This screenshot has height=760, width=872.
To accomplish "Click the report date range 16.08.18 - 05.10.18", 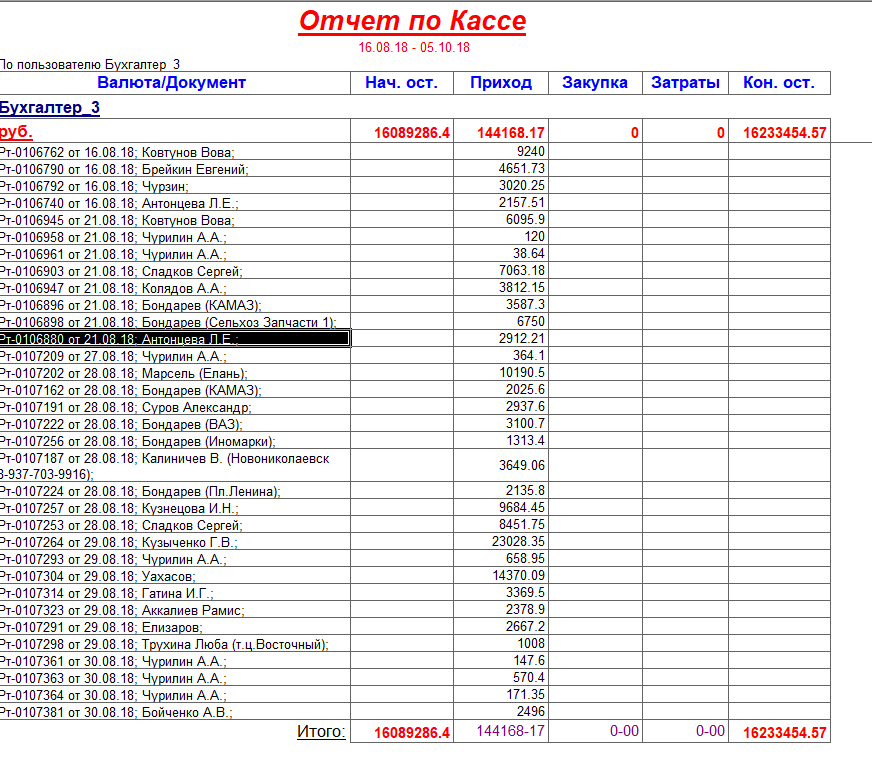I will coord(413,47).
